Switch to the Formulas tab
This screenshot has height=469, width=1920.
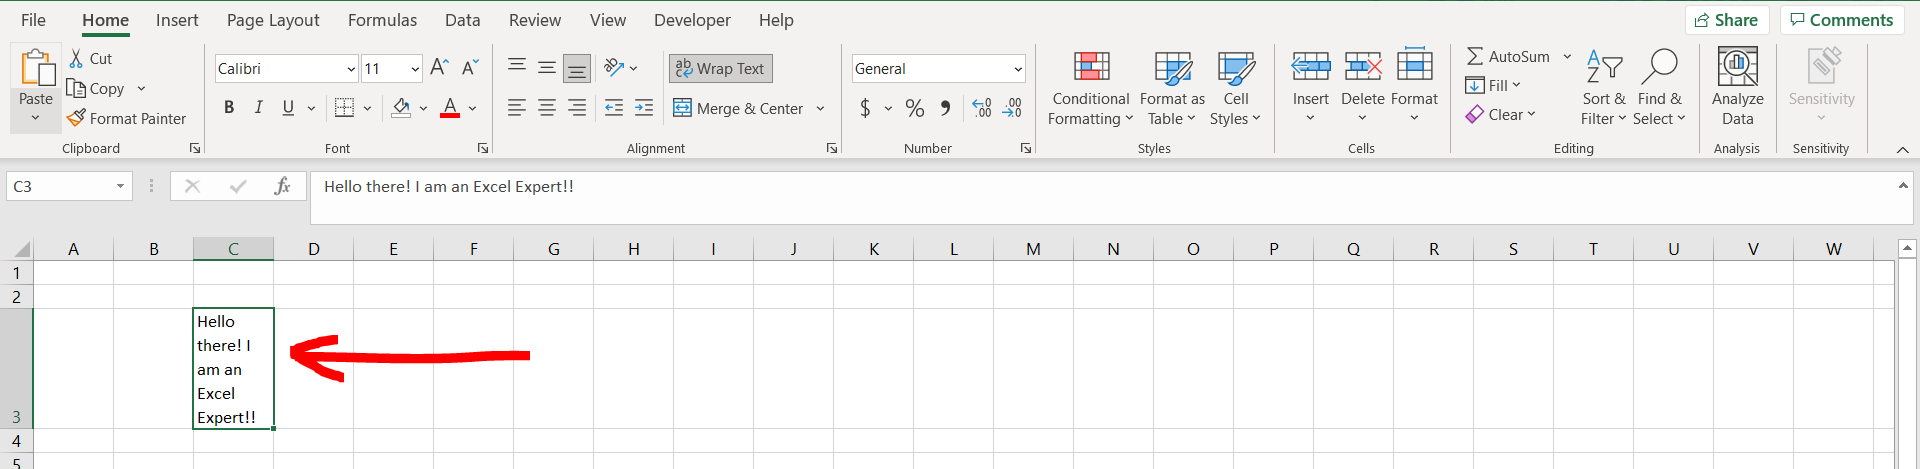382,20
